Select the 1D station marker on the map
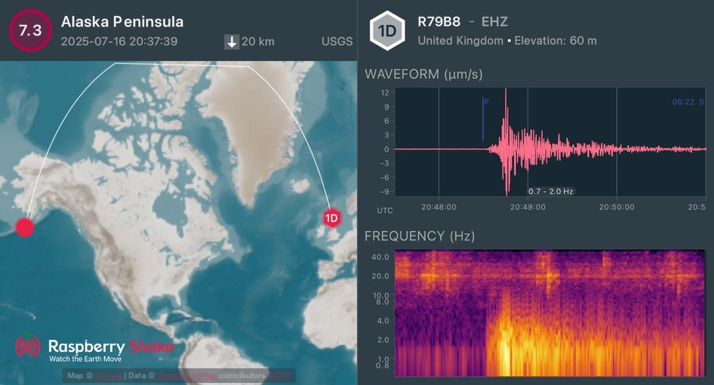 coord(332,218)
